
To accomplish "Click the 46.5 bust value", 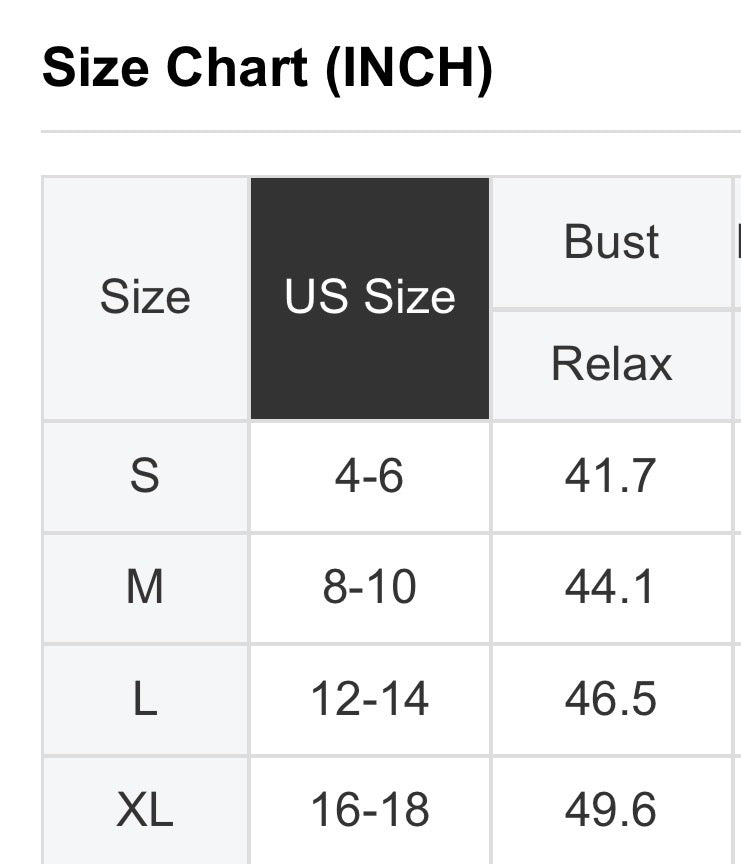I will click(x=611, y=699).
